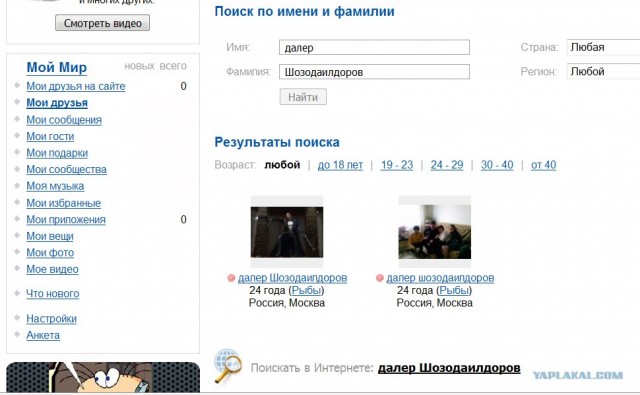
Task: Click the Найти search button
Action: 303,97
